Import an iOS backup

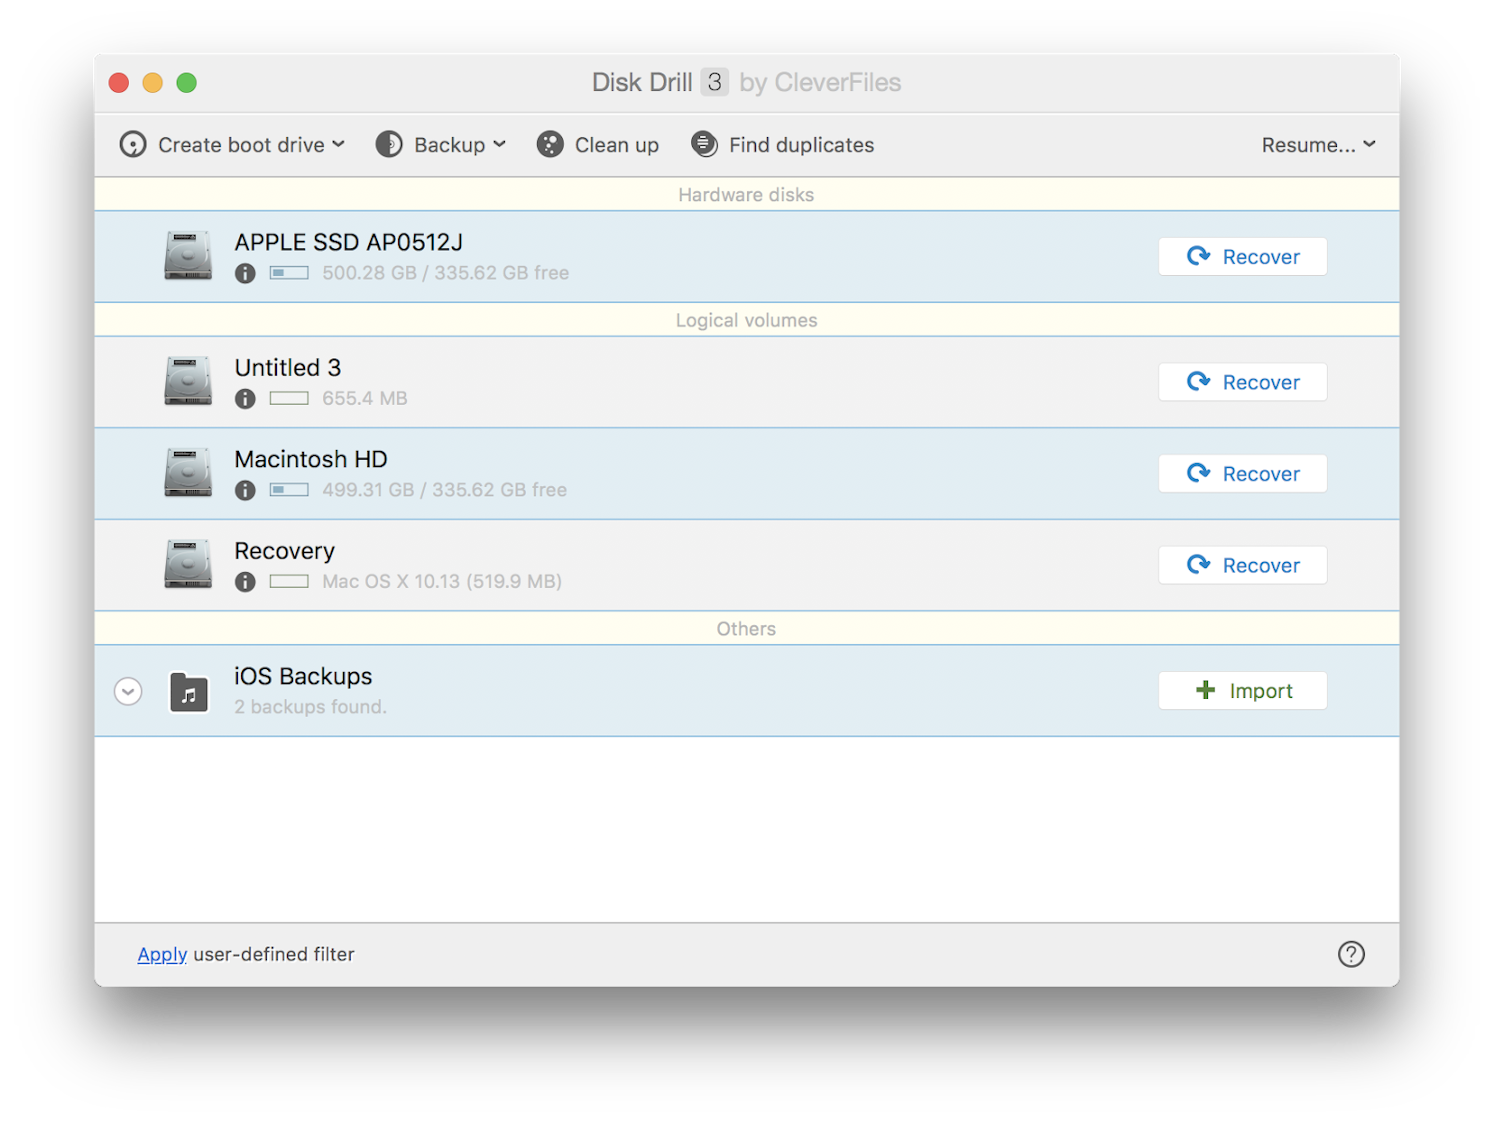(x=1242, y=690)
